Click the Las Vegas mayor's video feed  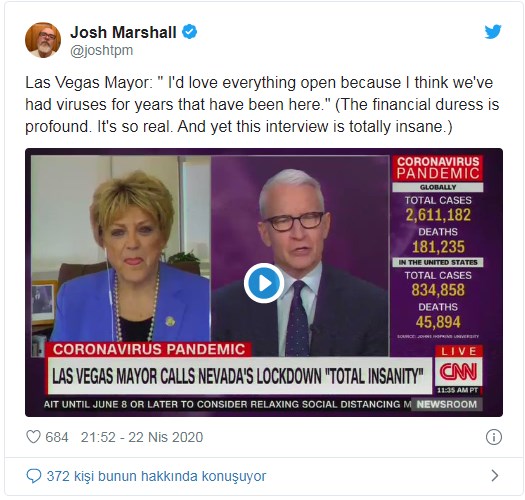click(121, 248)
